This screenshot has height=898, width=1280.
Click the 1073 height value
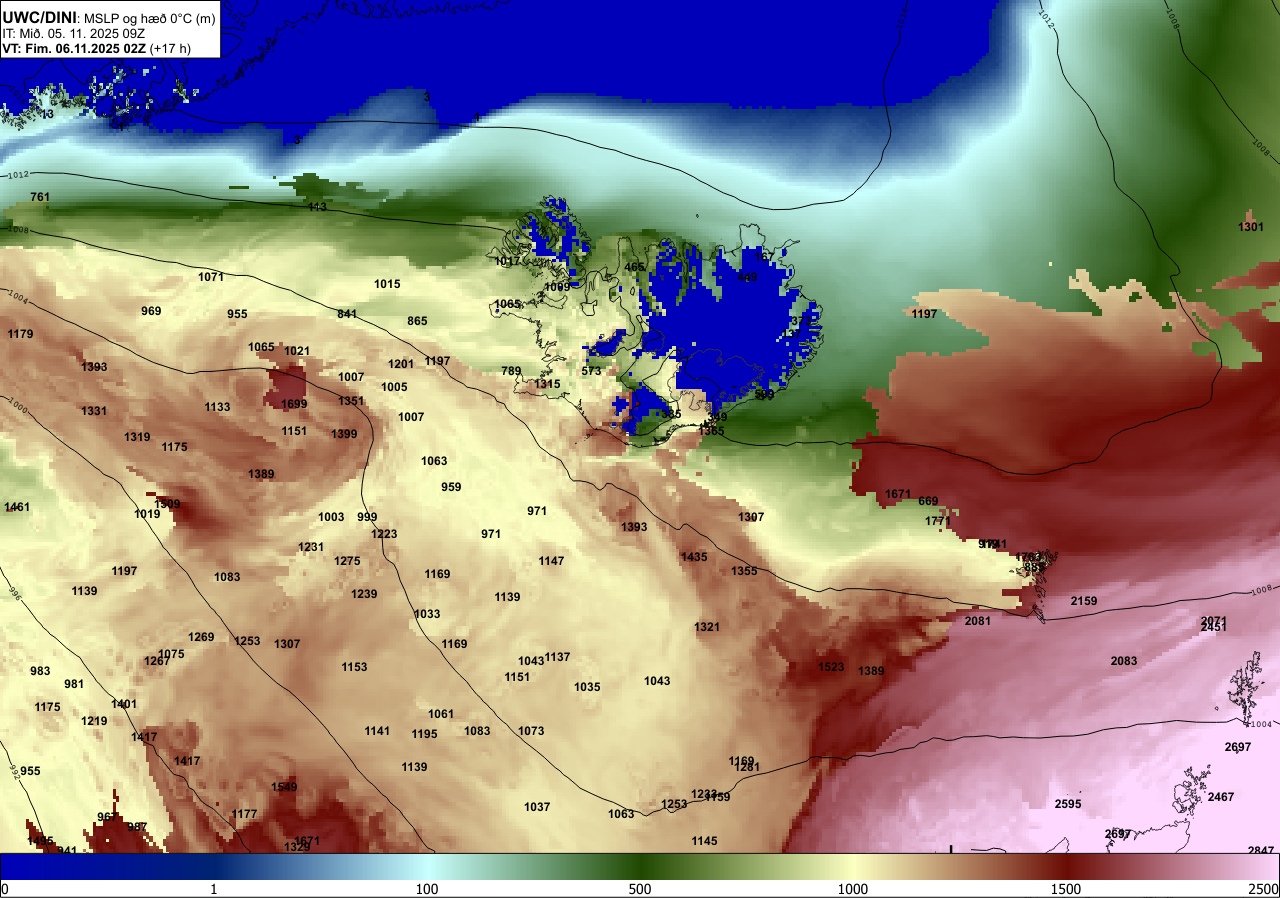click(x=531, y=731)
